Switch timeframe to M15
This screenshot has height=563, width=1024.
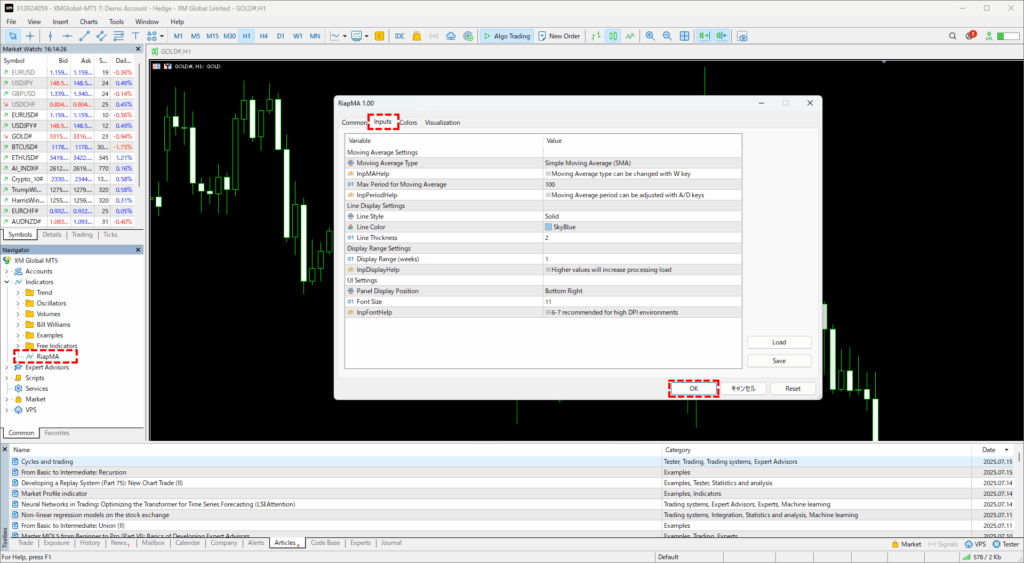(212, 36)
